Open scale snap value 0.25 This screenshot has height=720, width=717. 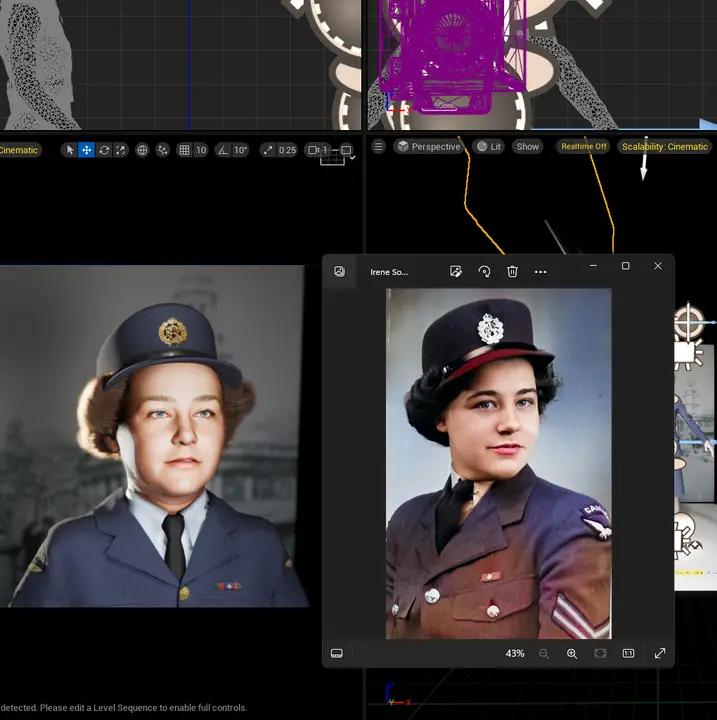click(x=287, y=150)
